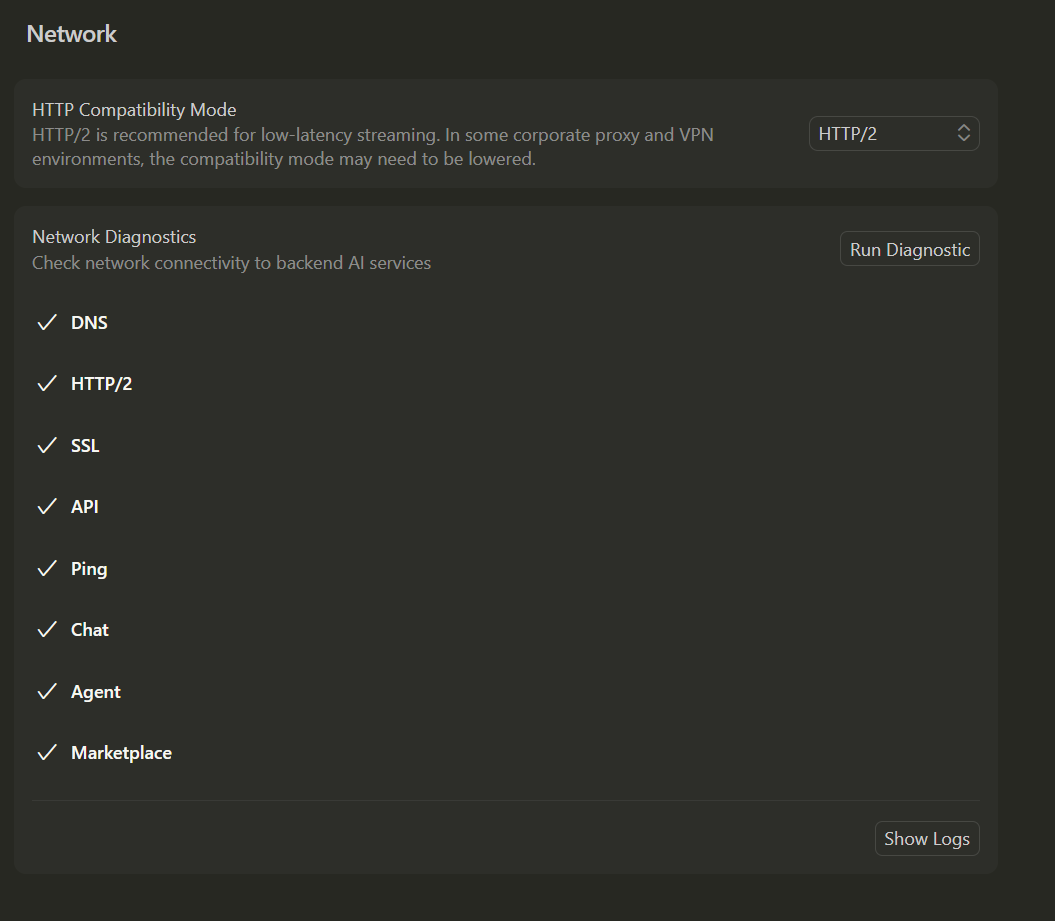Select the Agent diagnostic result label
1055x921 pixels.
pos(96,692)
